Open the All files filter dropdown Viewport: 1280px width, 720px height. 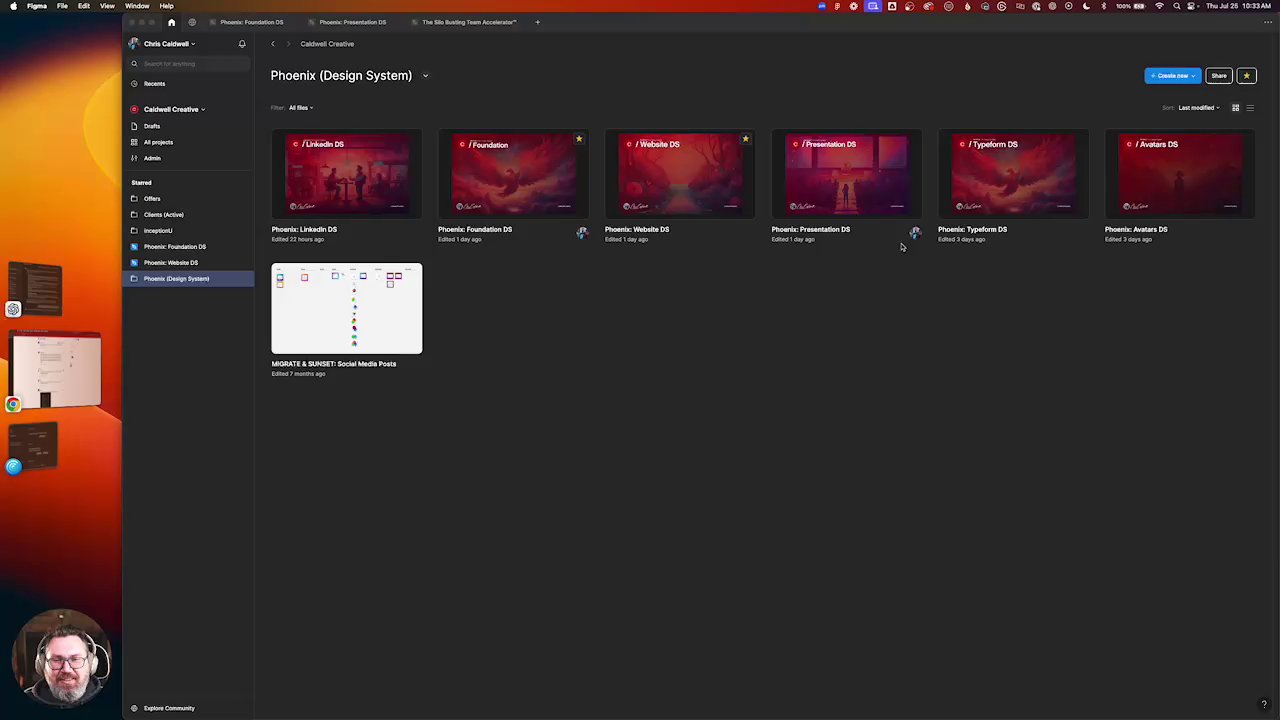(301, 108)
